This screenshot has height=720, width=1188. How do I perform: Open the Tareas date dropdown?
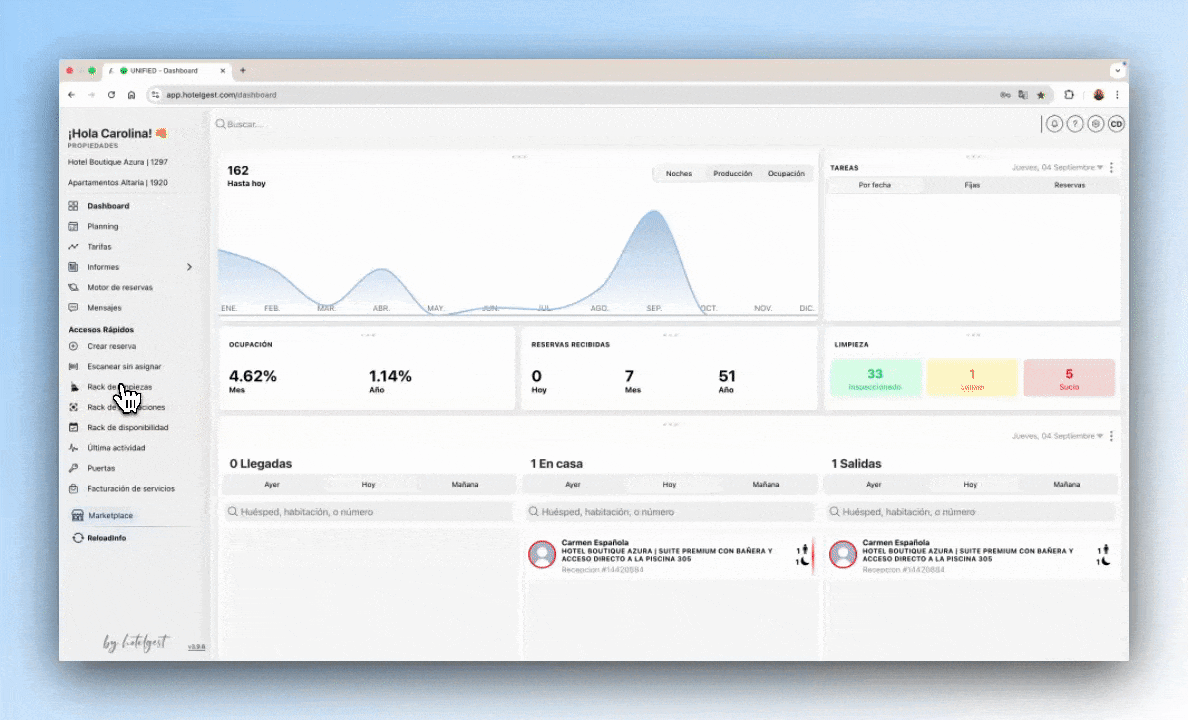point(1058,167)
